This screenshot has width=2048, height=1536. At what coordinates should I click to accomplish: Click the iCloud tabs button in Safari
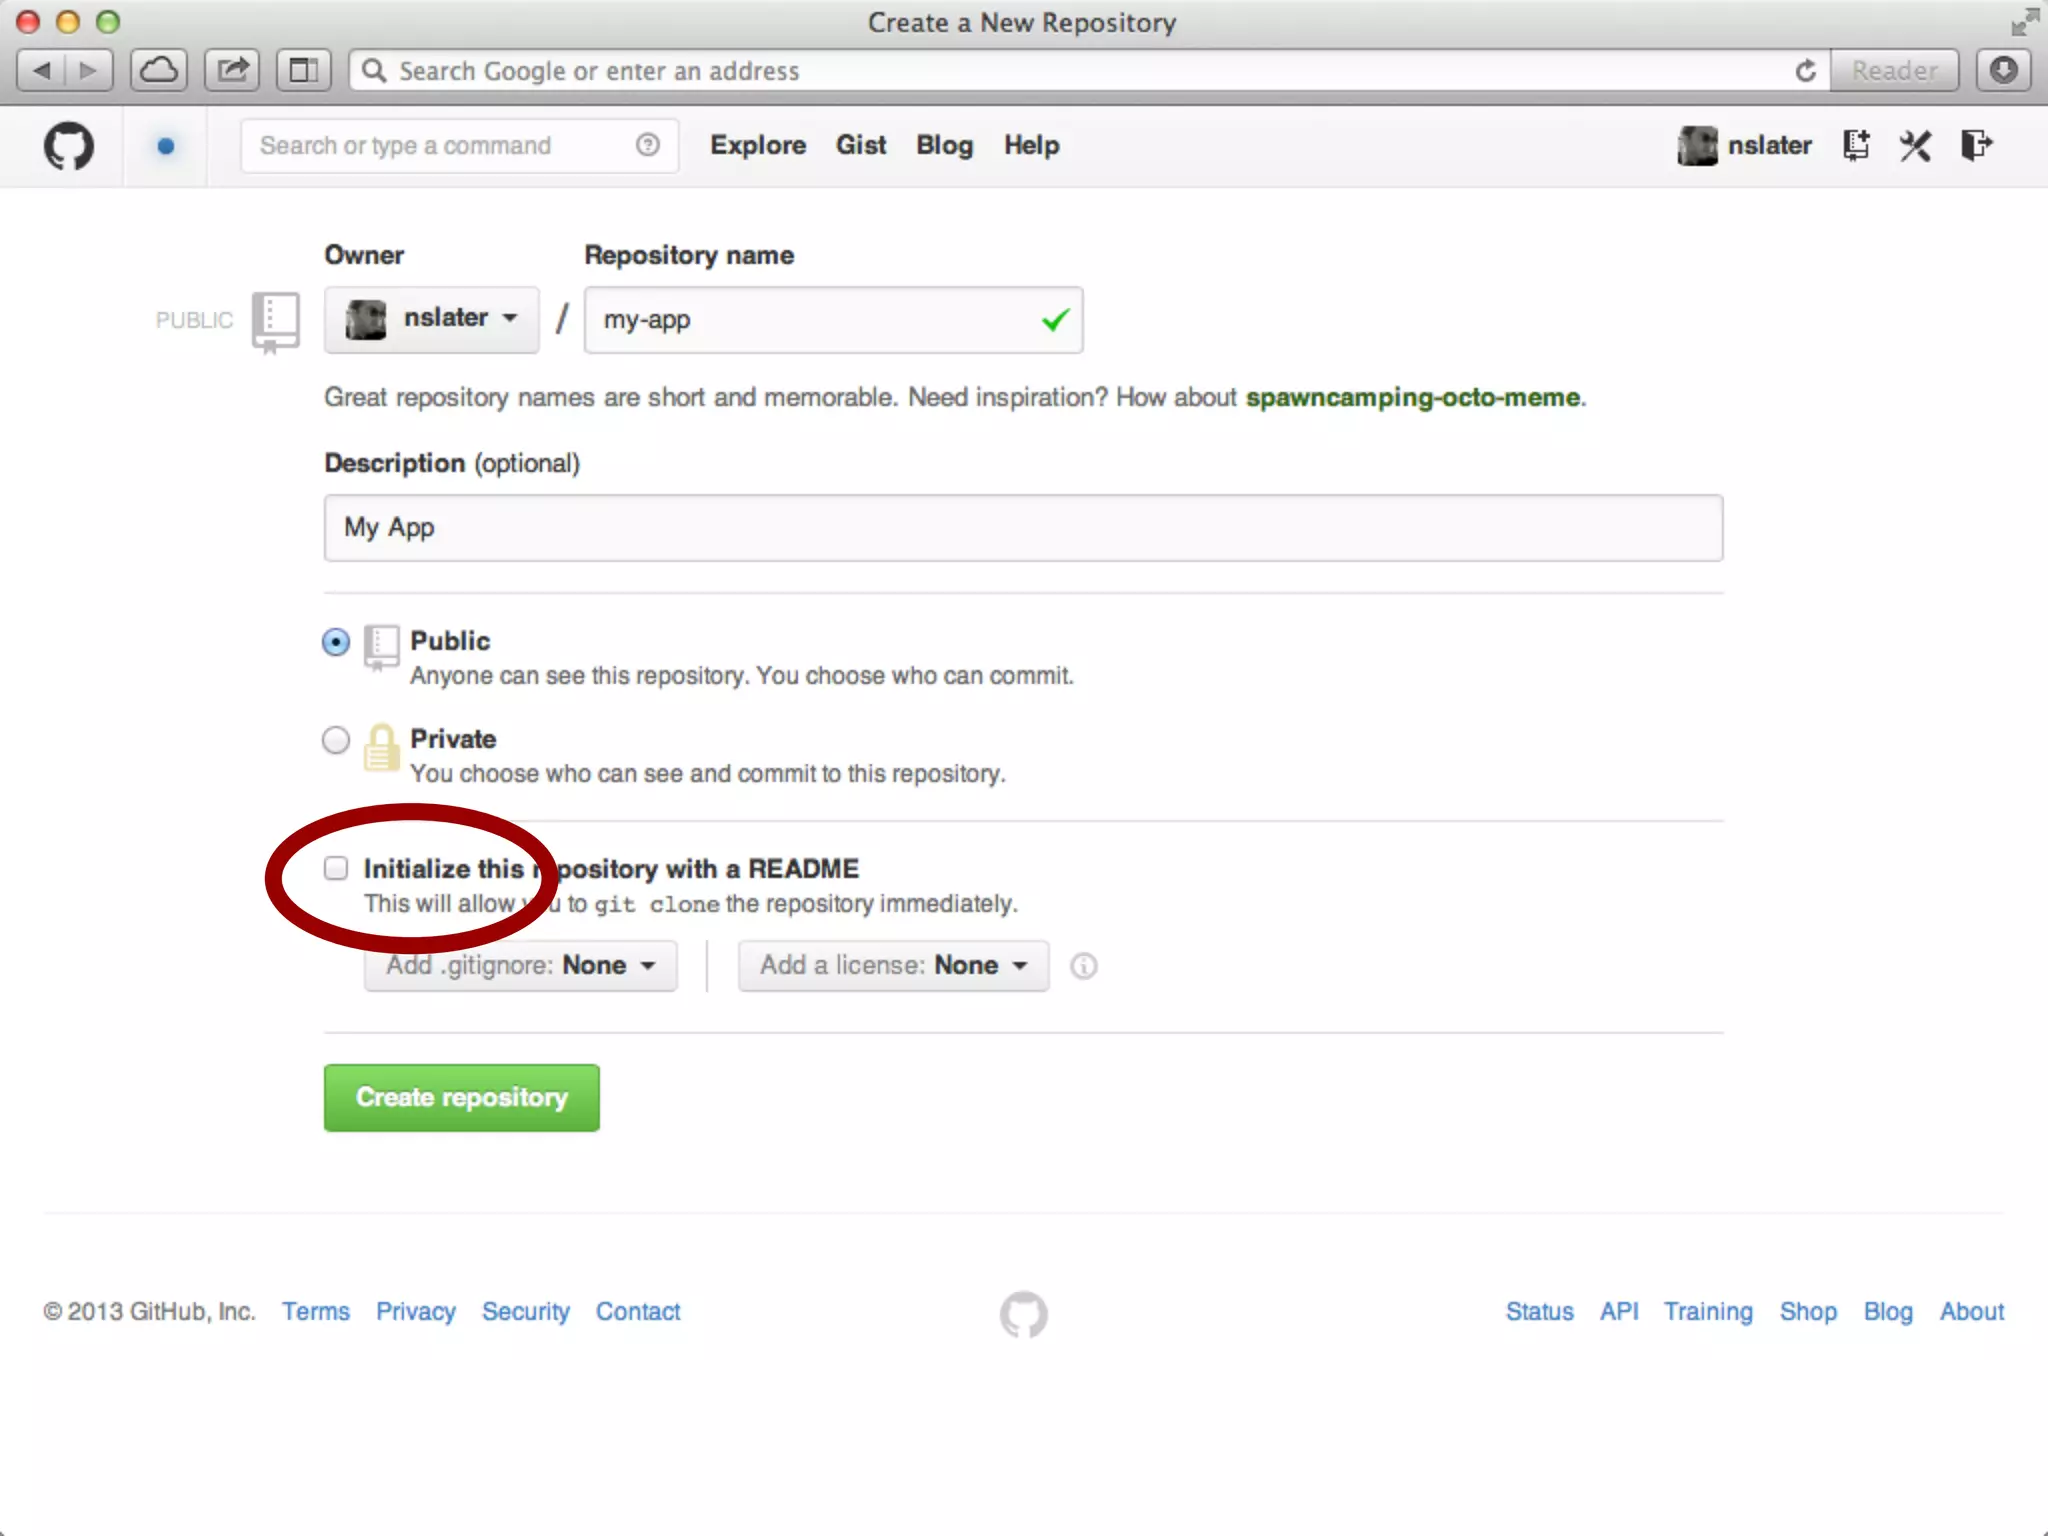pyautogui.click(x=159, y=71)
